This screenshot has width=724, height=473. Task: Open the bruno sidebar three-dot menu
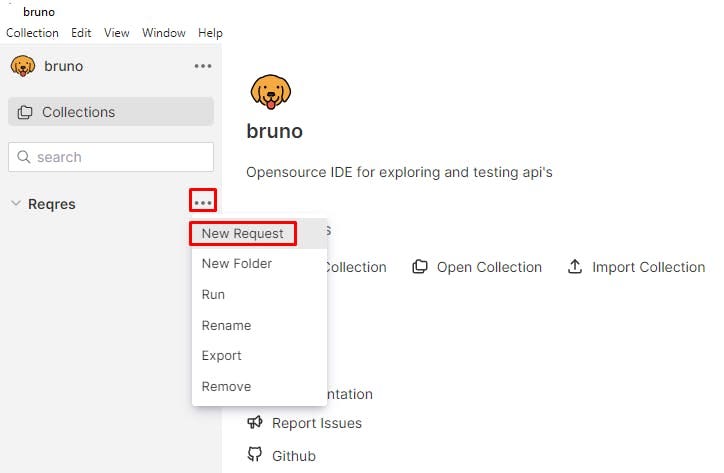203,66
